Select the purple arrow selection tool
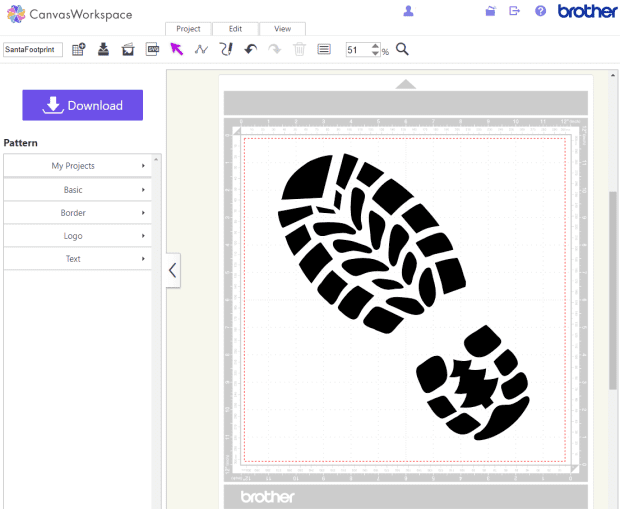 click(x=177, y=49)
